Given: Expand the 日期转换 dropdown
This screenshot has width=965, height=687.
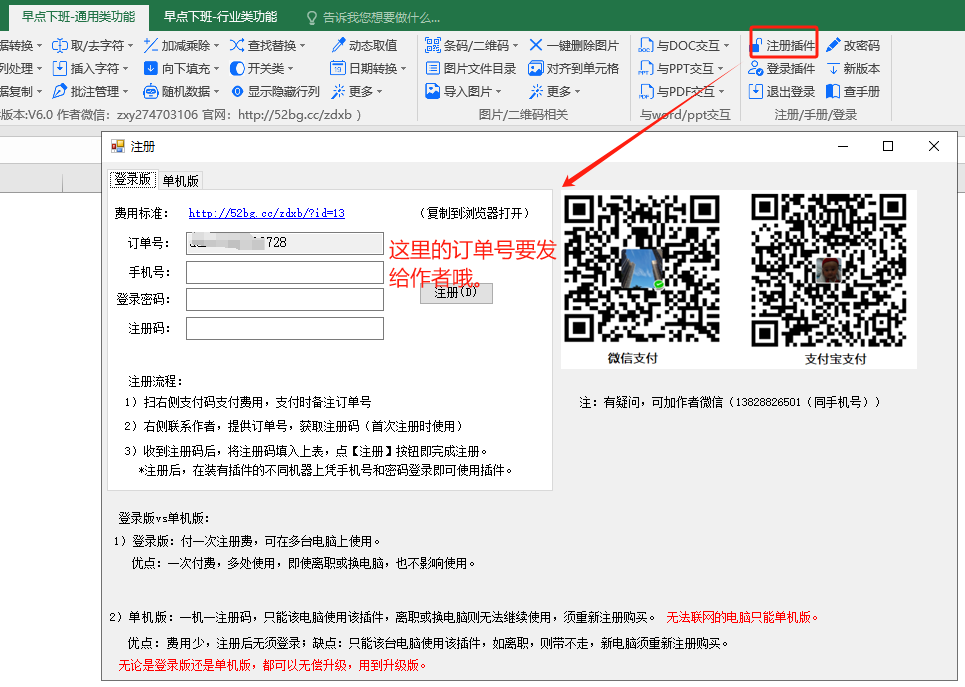Looking at the screenshot, I should (x=404, y=69).
